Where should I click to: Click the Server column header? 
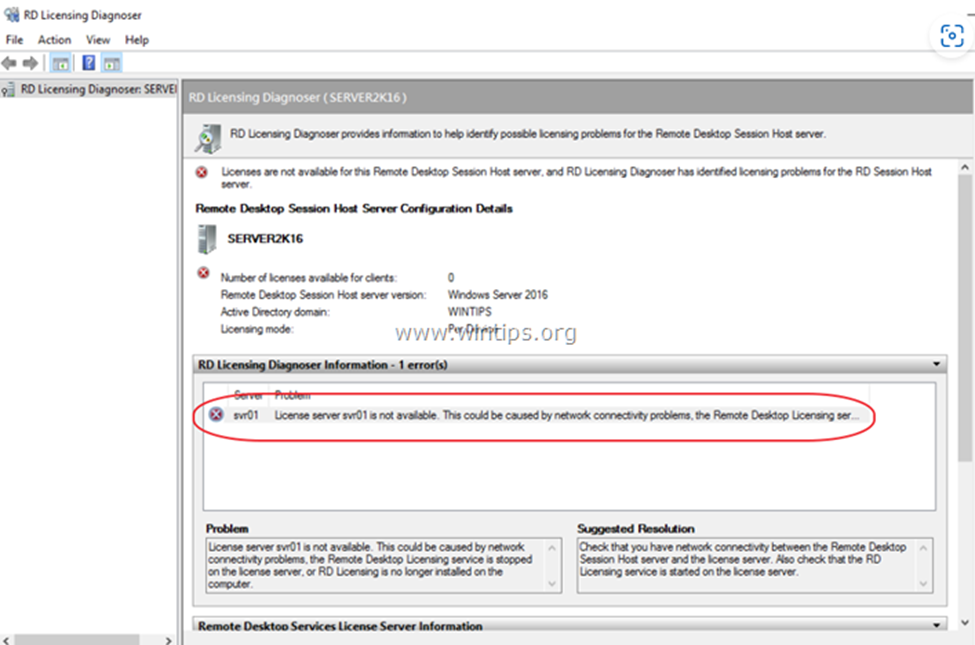click(x=248, y=395)
